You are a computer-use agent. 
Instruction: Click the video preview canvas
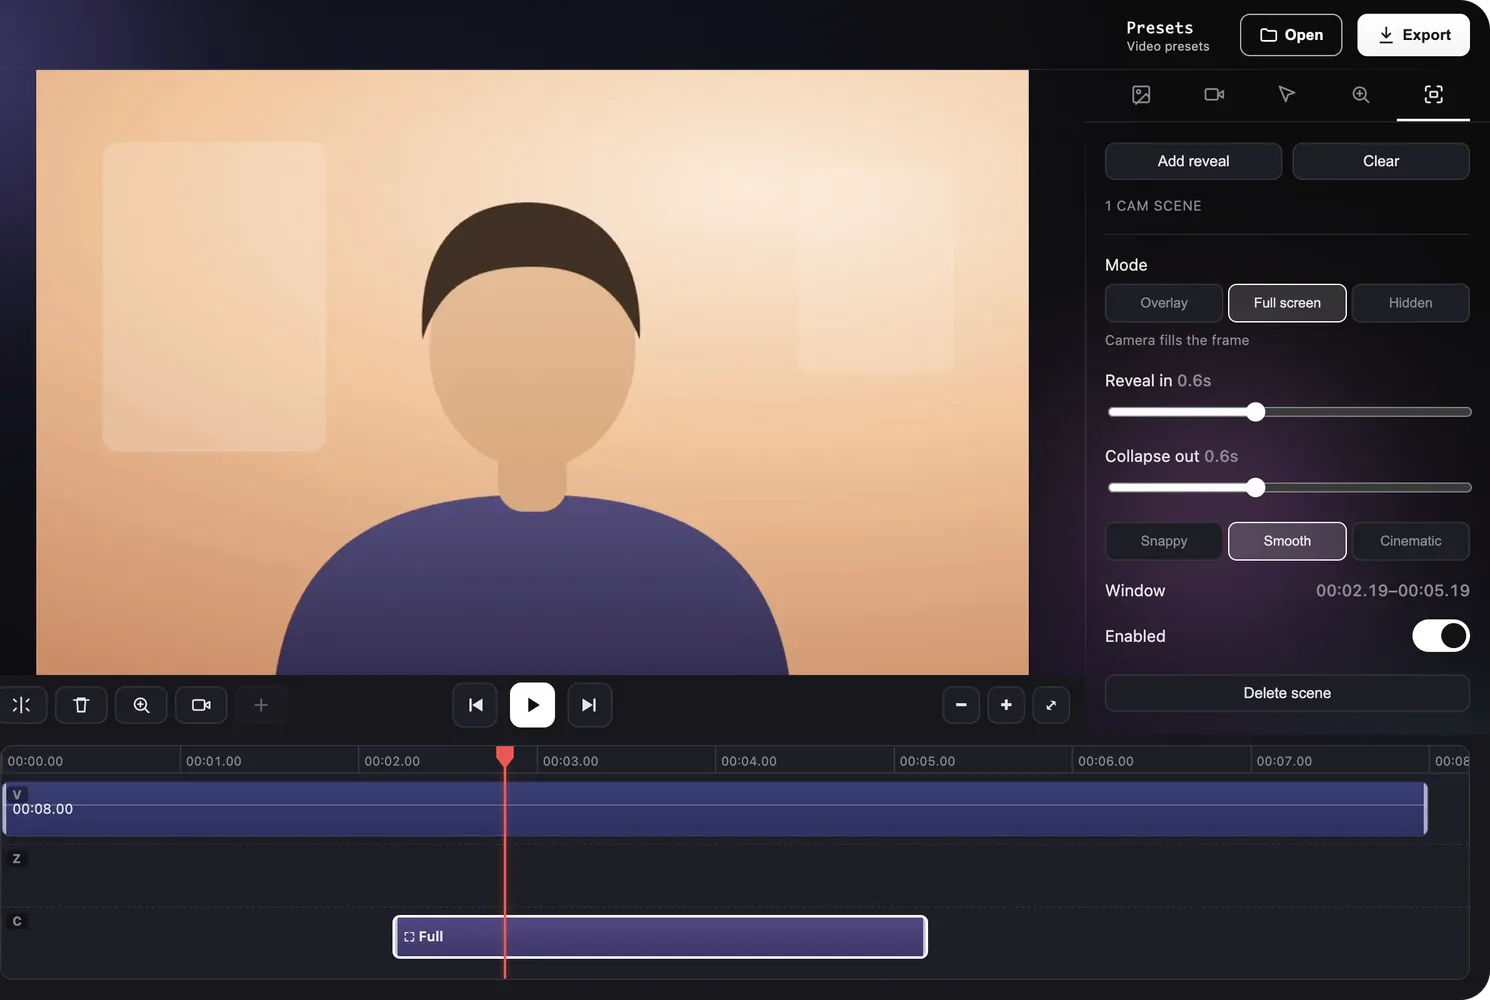pos(532,372)
